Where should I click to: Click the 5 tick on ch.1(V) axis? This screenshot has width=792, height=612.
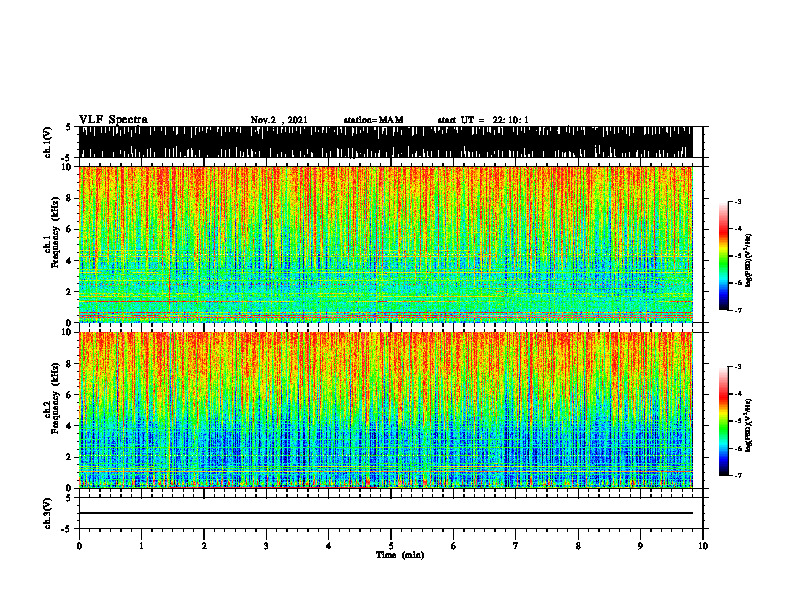pyautogui.click(x=69, y=128)
